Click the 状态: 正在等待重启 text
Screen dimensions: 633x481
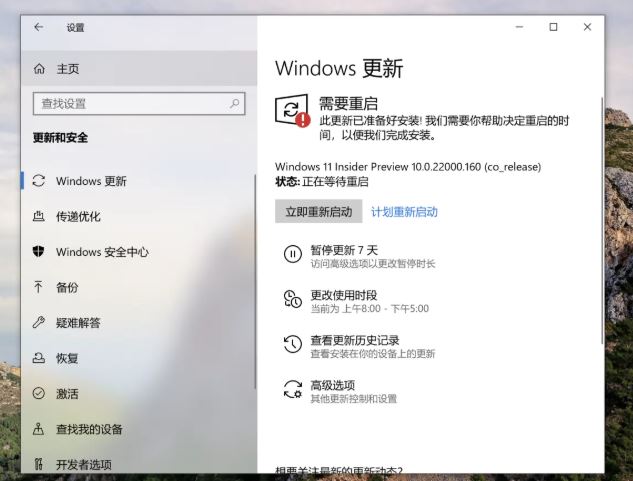[x=321, y=182]
